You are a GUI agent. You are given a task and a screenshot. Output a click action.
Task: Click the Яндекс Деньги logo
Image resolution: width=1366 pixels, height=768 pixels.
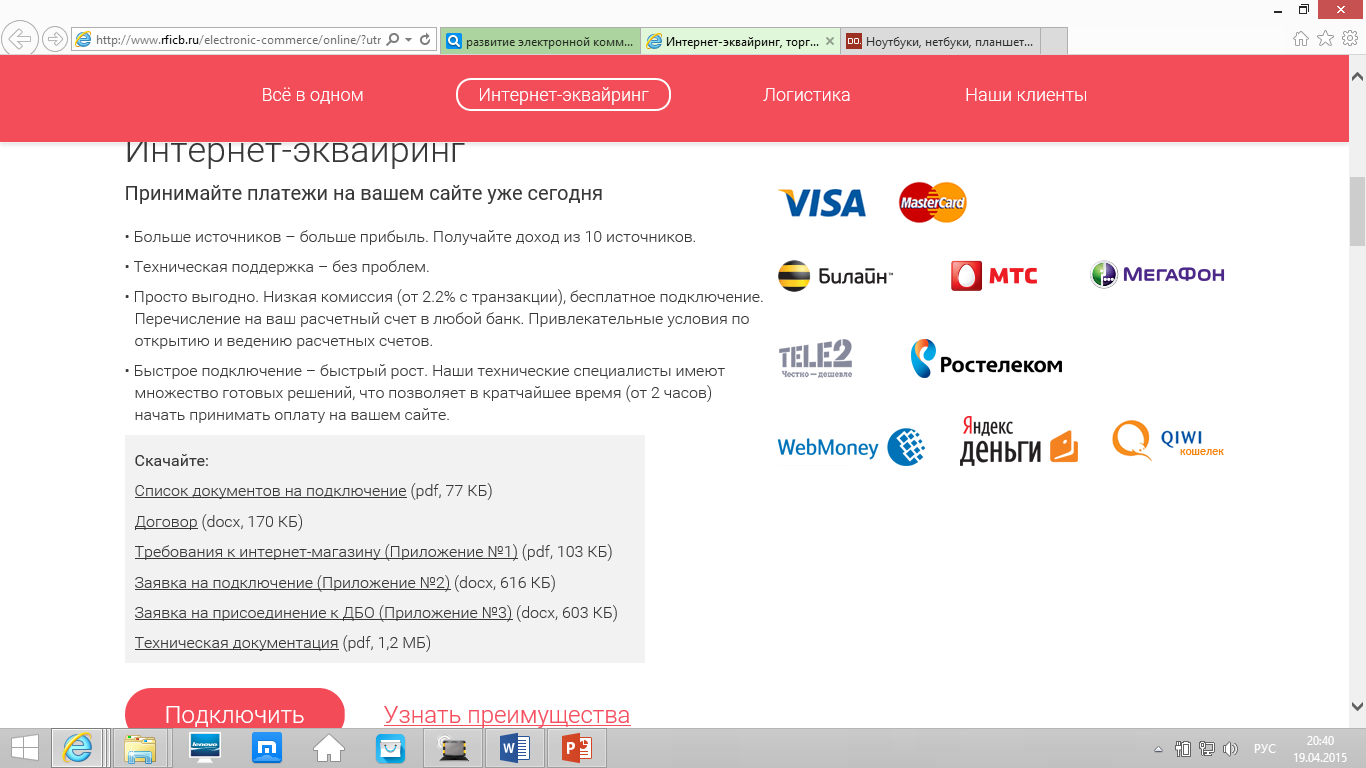1018,441
